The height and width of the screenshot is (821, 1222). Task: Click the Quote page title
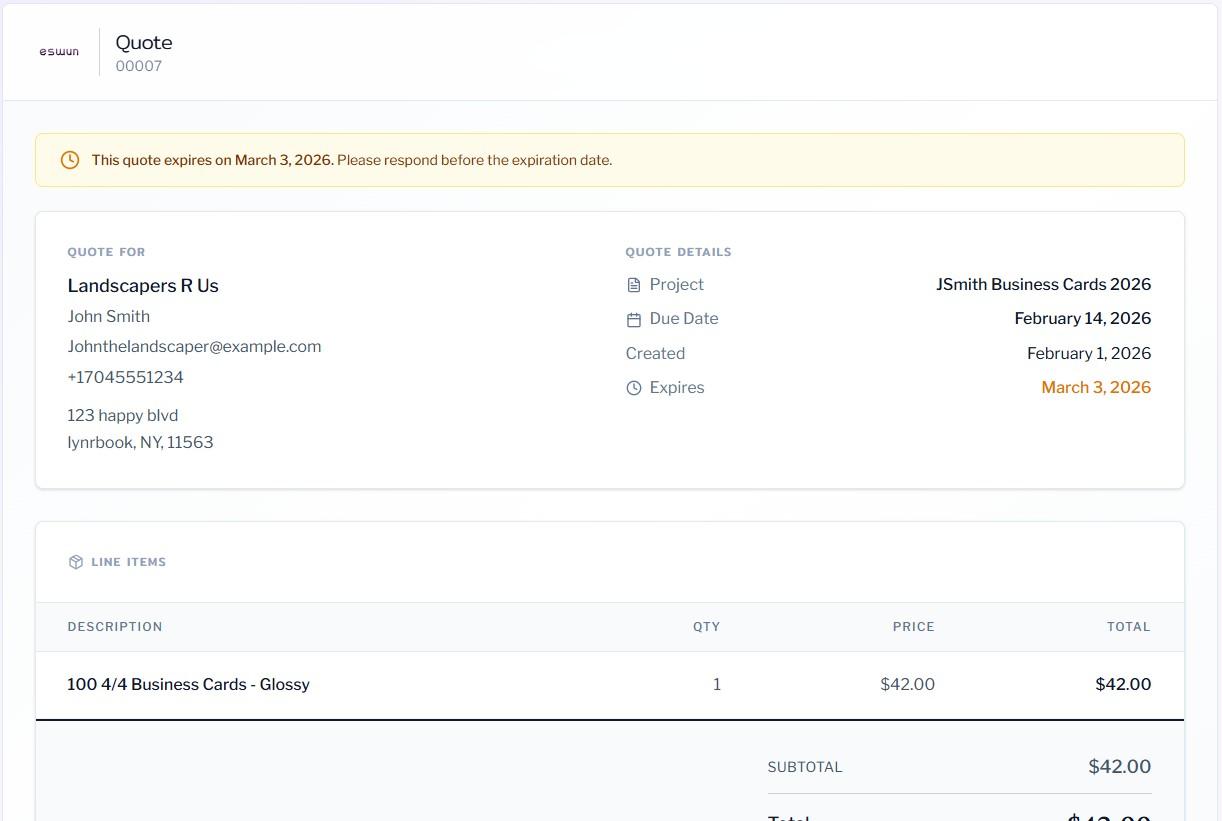click(x=143, y=42)
